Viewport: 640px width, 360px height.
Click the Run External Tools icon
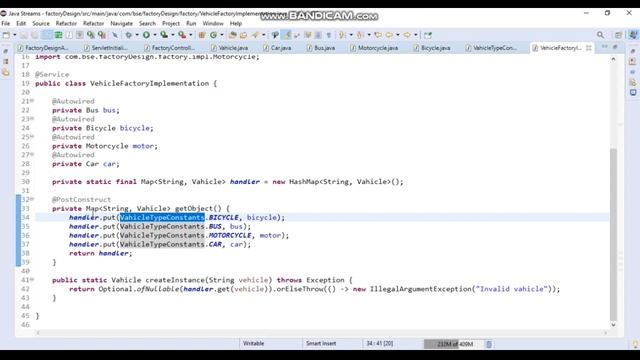click(182, 35)
